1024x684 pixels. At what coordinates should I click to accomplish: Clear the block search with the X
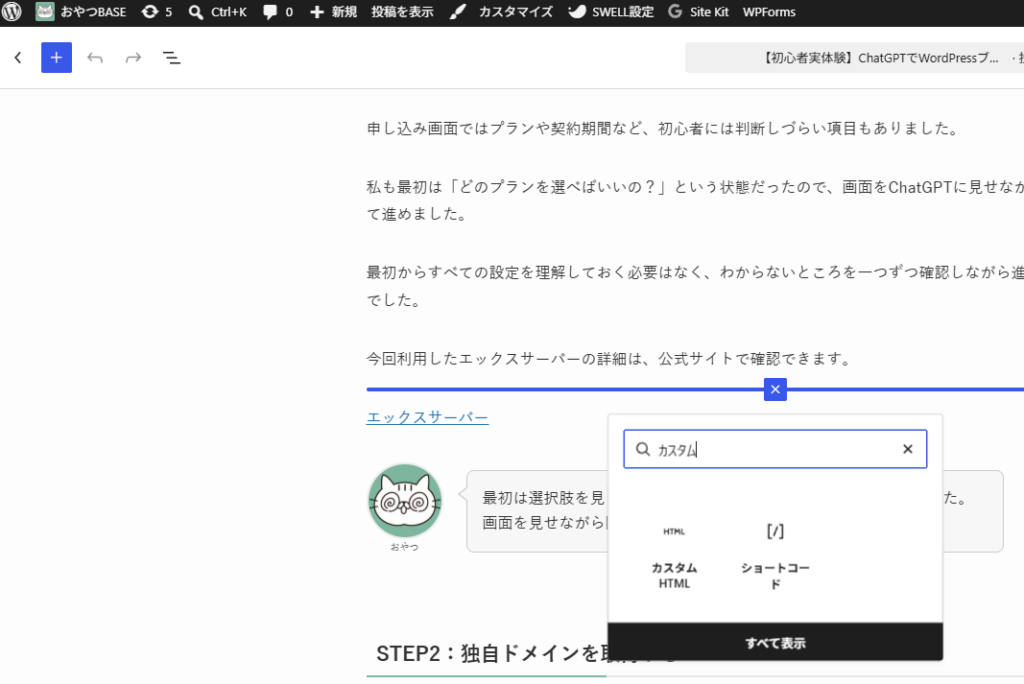908,449
